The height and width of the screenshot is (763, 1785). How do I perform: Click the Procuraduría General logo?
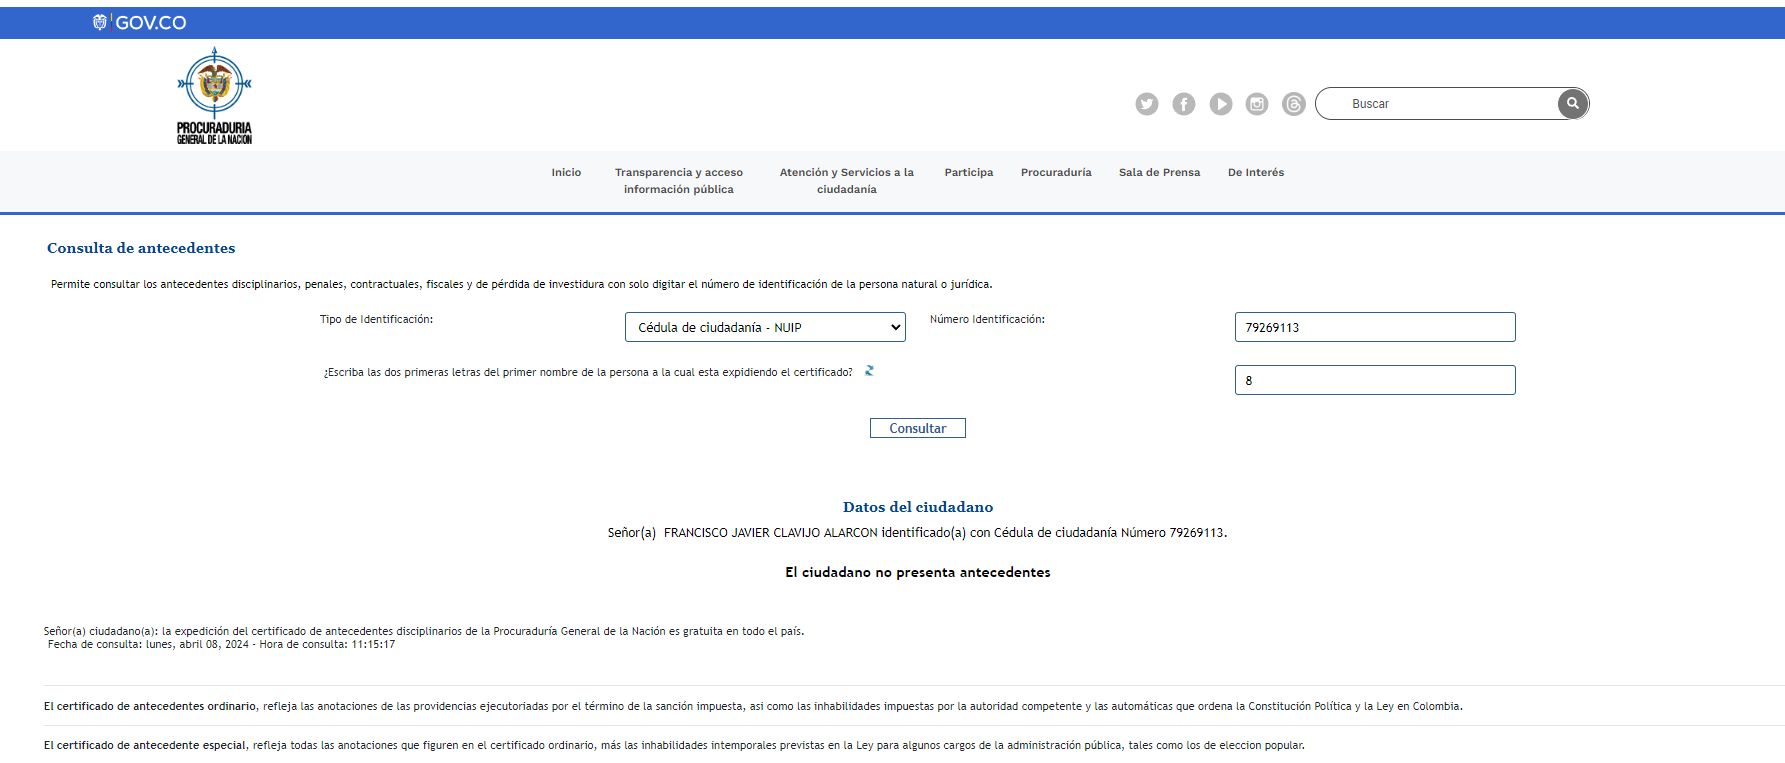[x=214, y=96]
